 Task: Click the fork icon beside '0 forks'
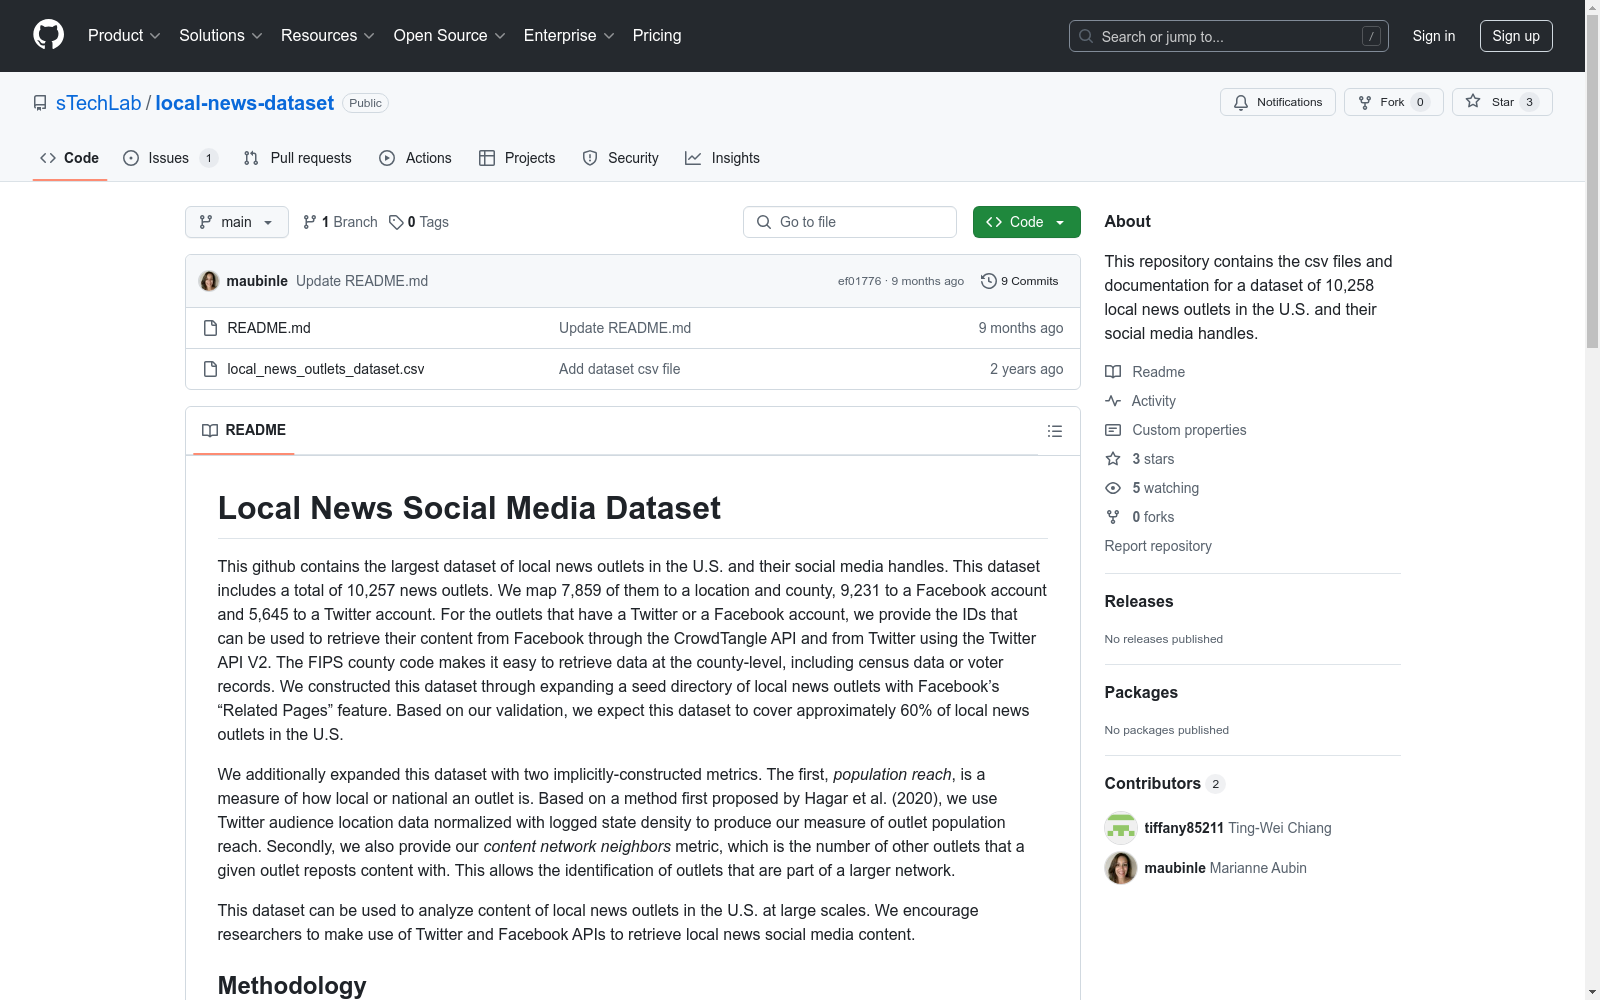point(1113,517)
